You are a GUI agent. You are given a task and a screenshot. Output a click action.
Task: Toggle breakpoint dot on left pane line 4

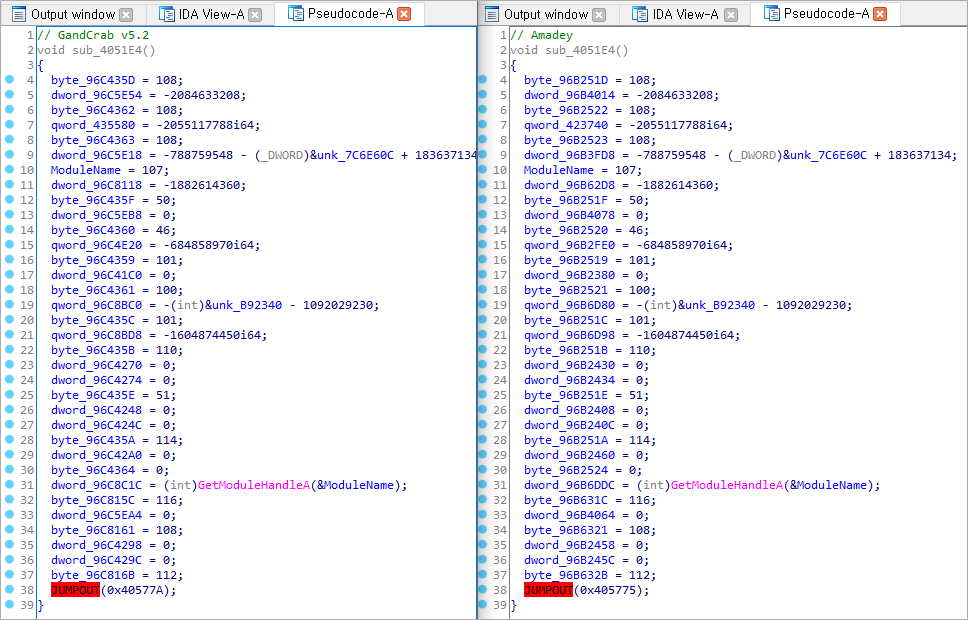pyautogui.click(x=9, y=80)
